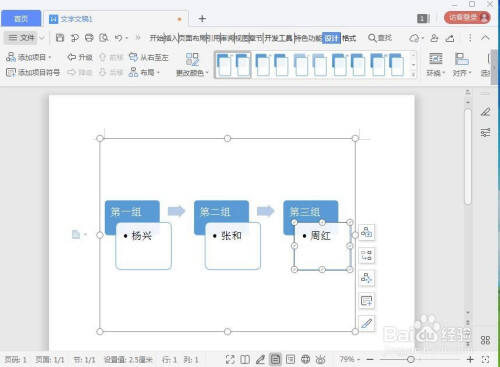Open Print Preview from the quick toolbar

pos(104,38)
